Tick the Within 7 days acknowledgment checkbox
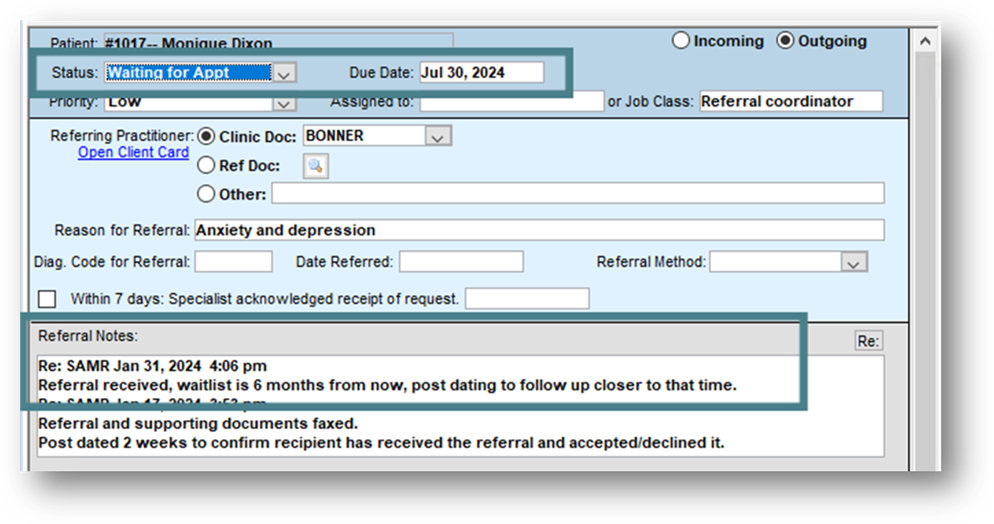994x524 pixels. [47, 298]
